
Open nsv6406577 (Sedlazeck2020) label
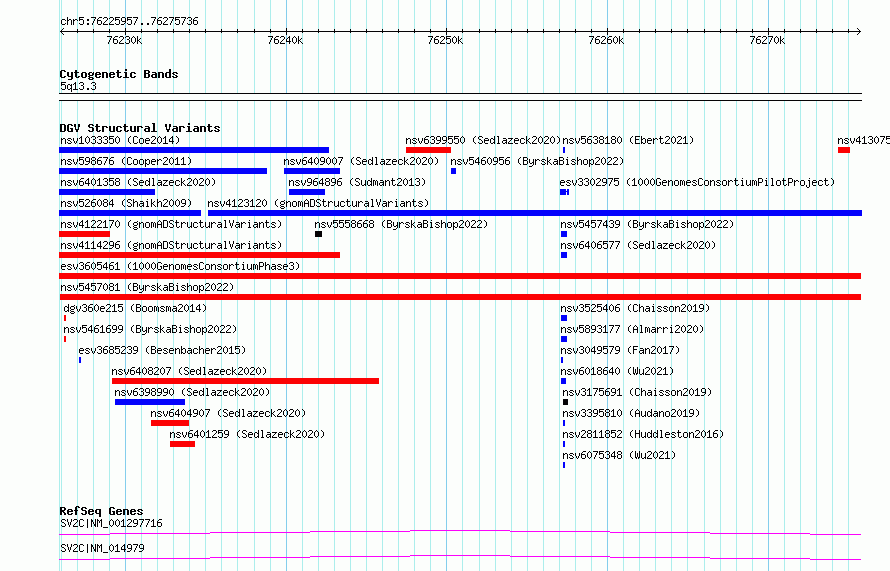(638, 245)
